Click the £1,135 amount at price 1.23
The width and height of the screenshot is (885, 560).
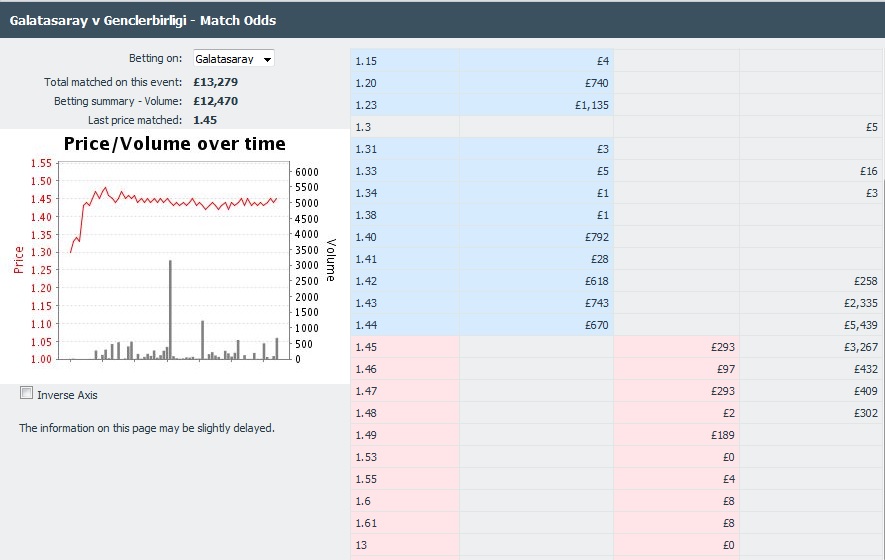point(592,105)
